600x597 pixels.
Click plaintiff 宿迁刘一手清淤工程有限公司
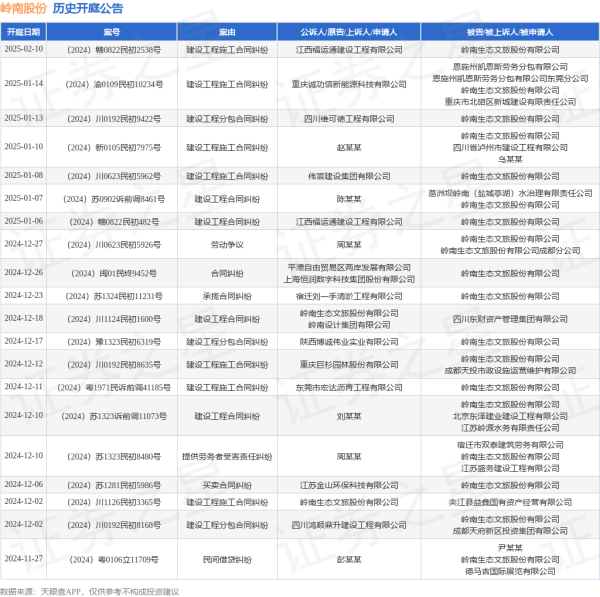349,296
